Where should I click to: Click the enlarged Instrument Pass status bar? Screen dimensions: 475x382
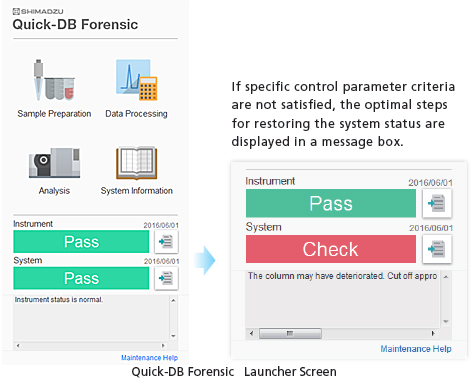[x=331, y=203]
